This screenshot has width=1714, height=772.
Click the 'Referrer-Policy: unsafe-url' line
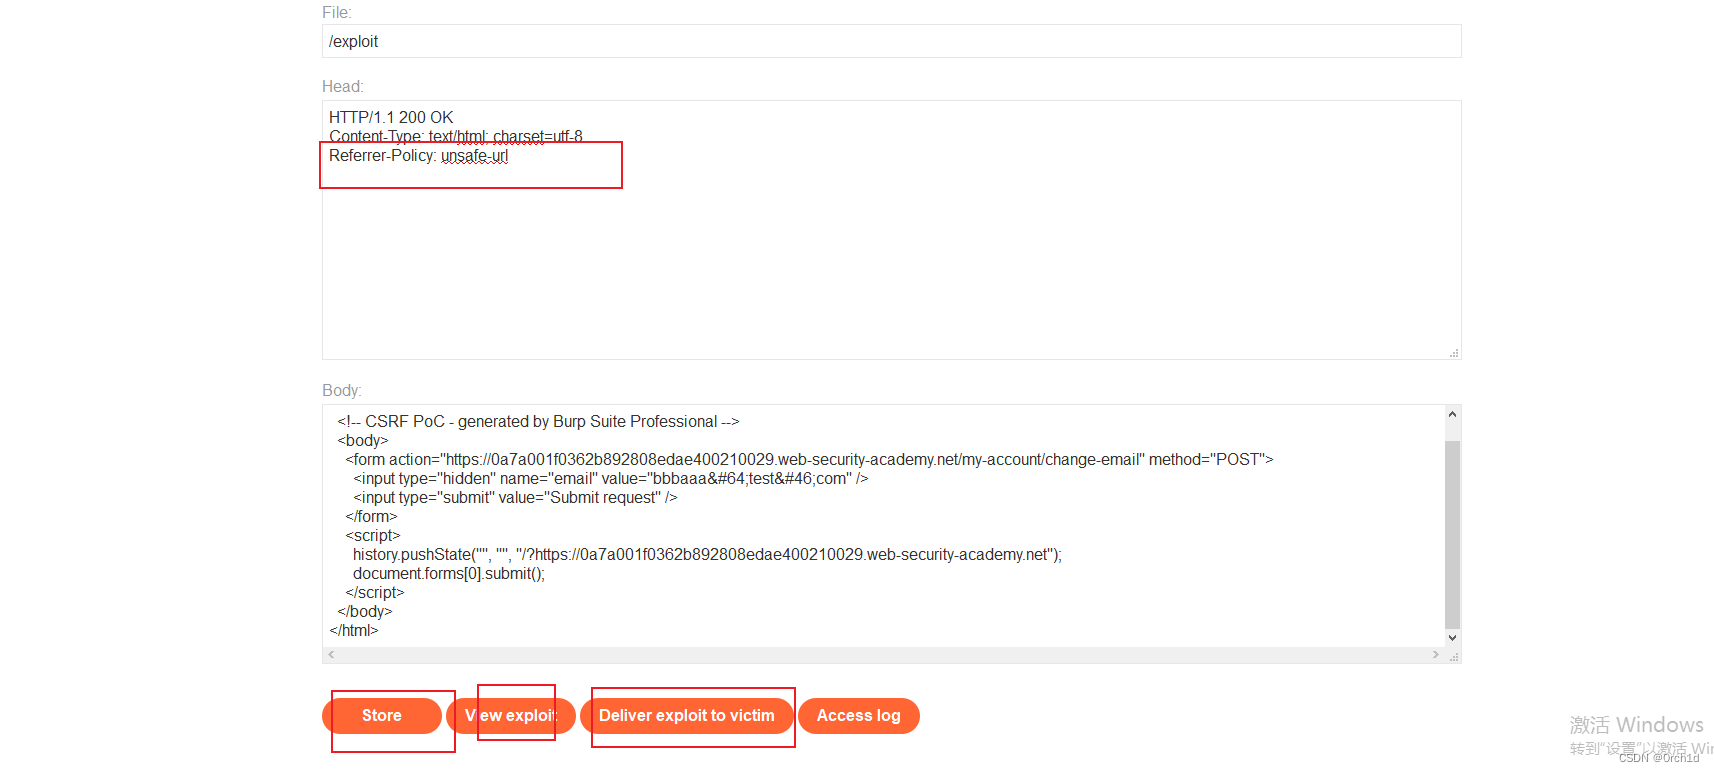point(418,156)
